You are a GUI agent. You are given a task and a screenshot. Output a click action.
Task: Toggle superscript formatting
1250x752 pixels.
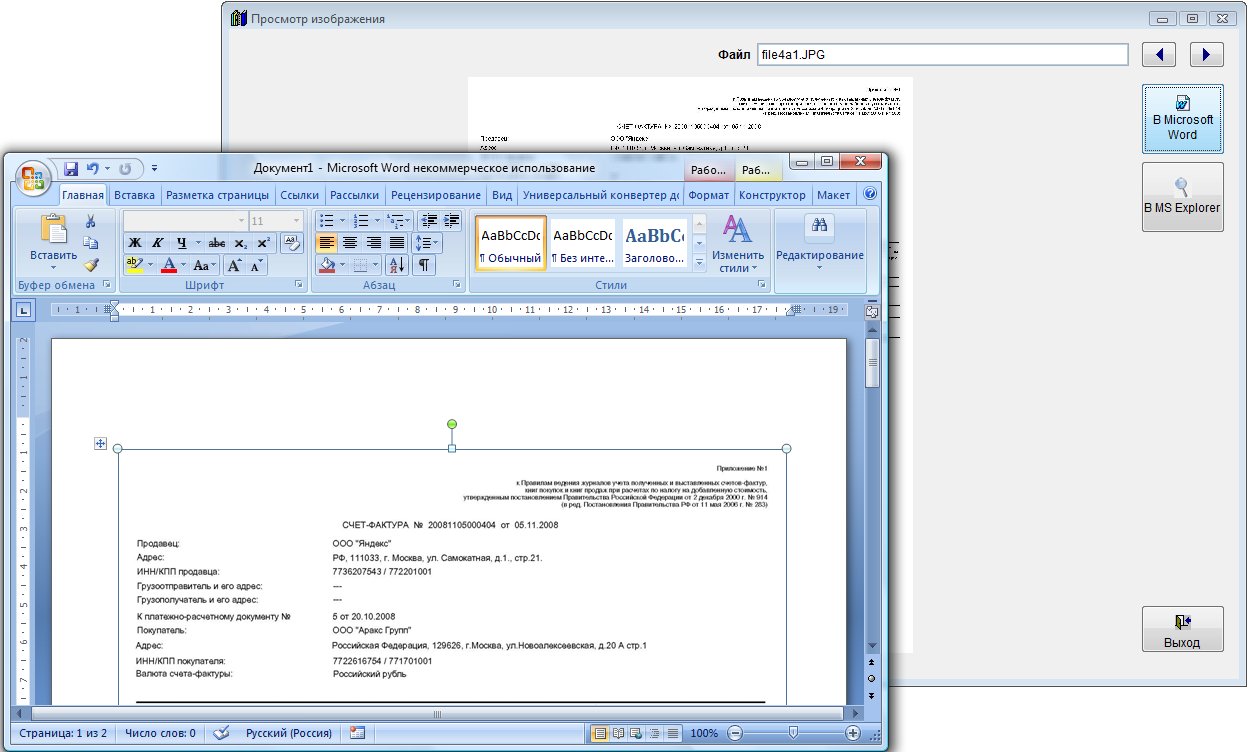(263, 243)
